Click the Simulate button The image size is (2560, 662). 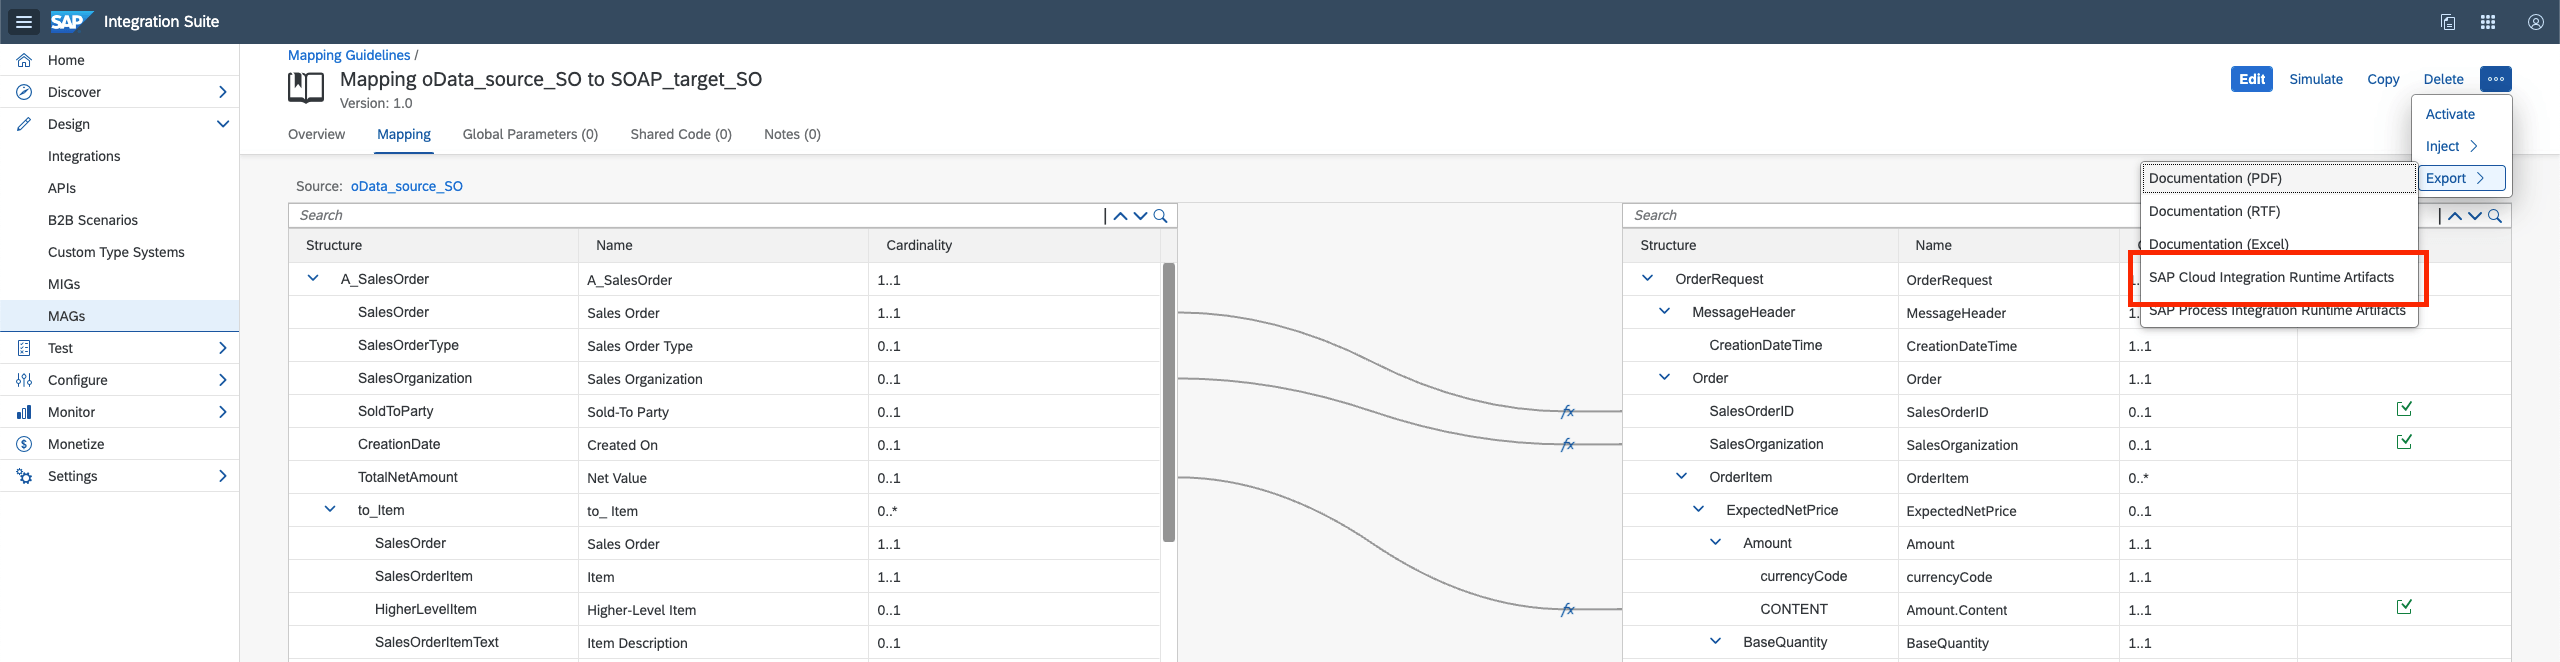2316,79
